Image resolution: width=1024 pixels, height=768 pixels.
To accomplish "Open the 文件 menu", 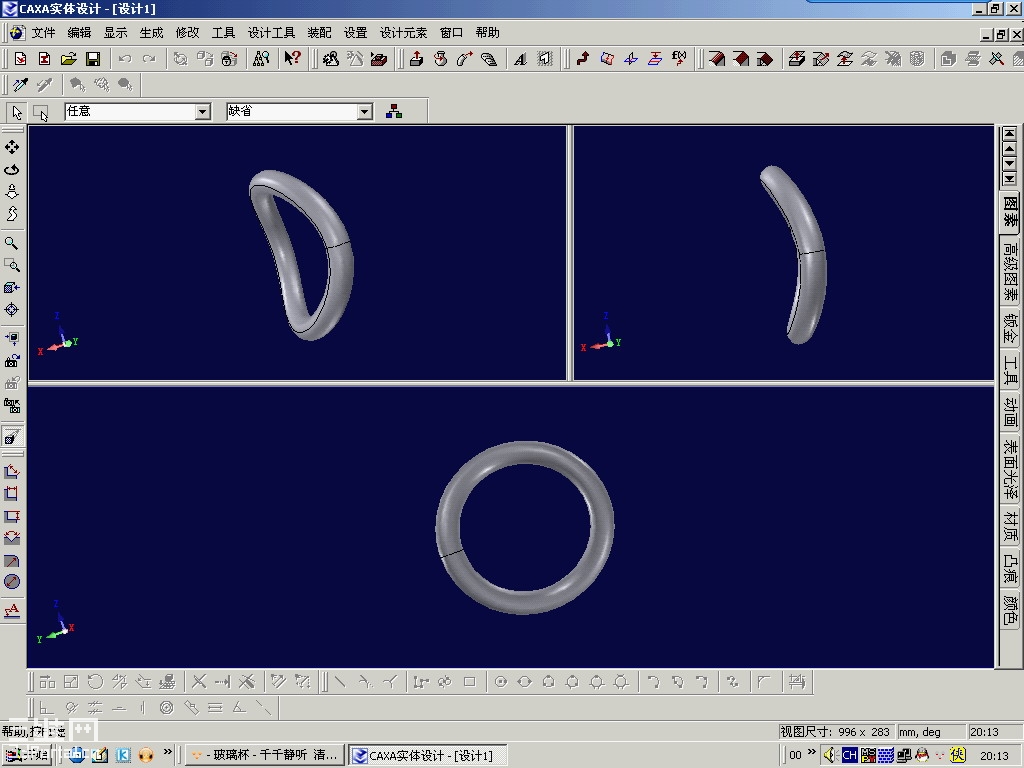I will [43, 32].
